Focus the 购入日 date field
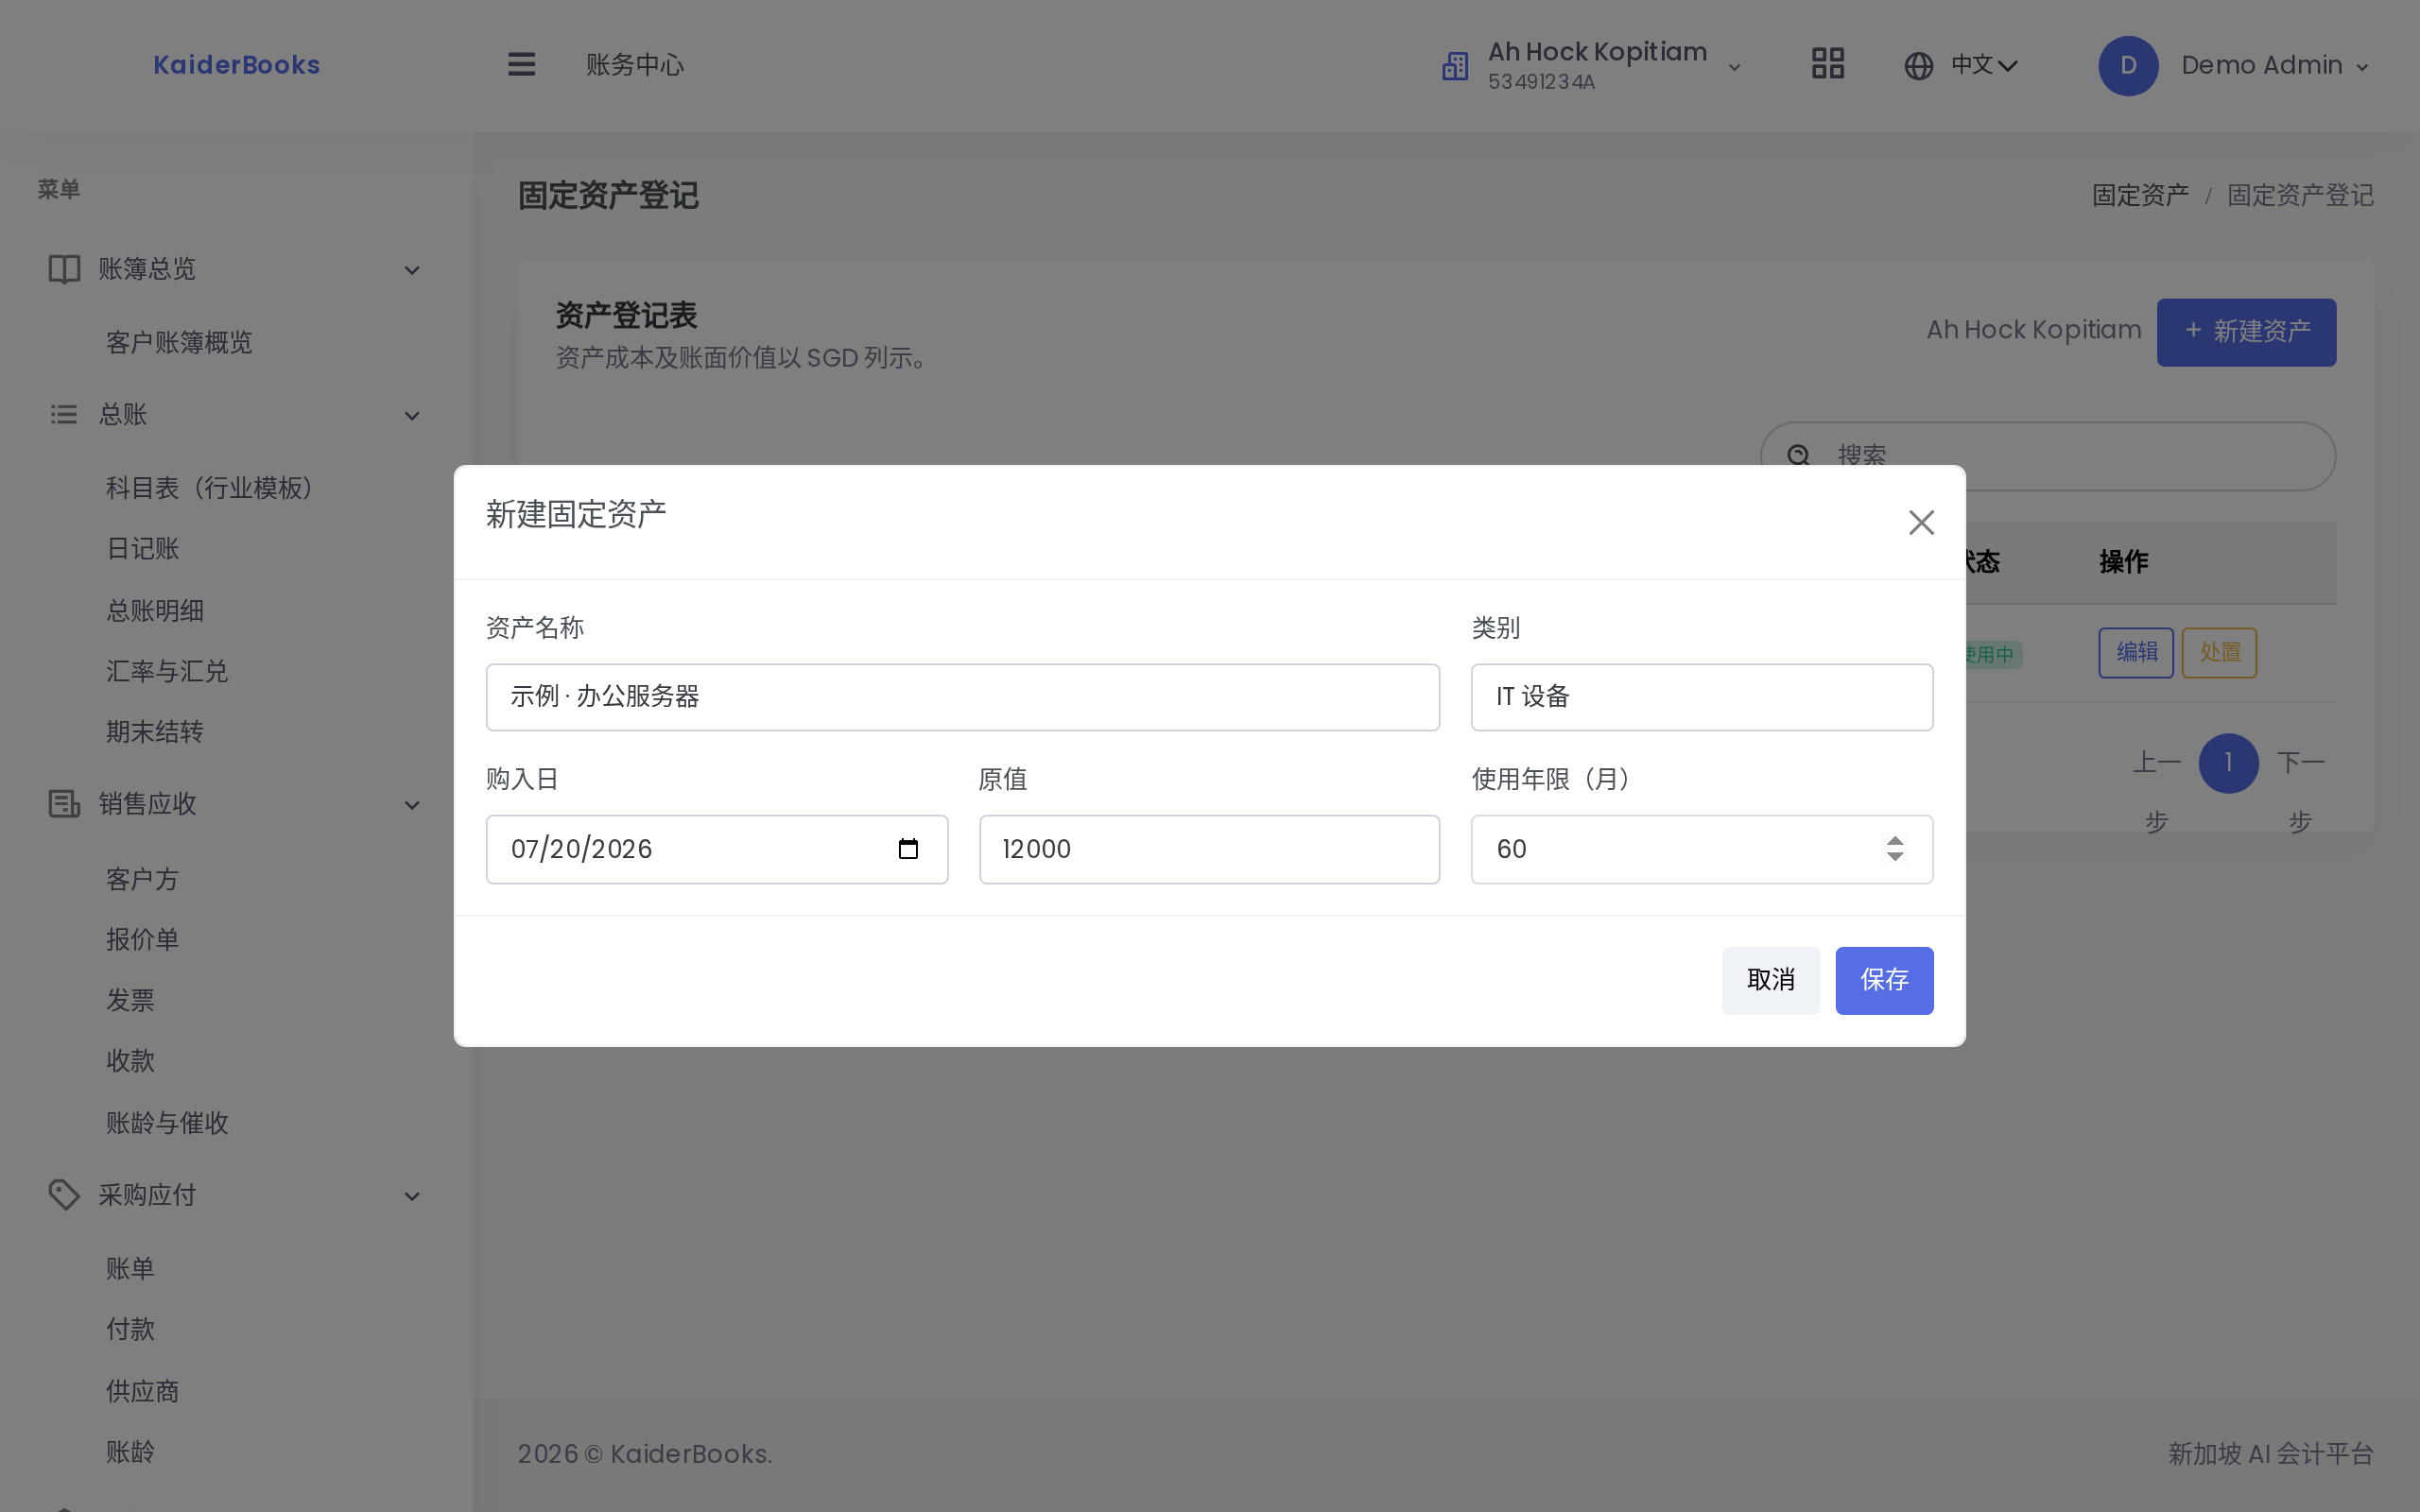Image resolution: width=2420 pixels, height=1512 pixels. tap(716, 849)
